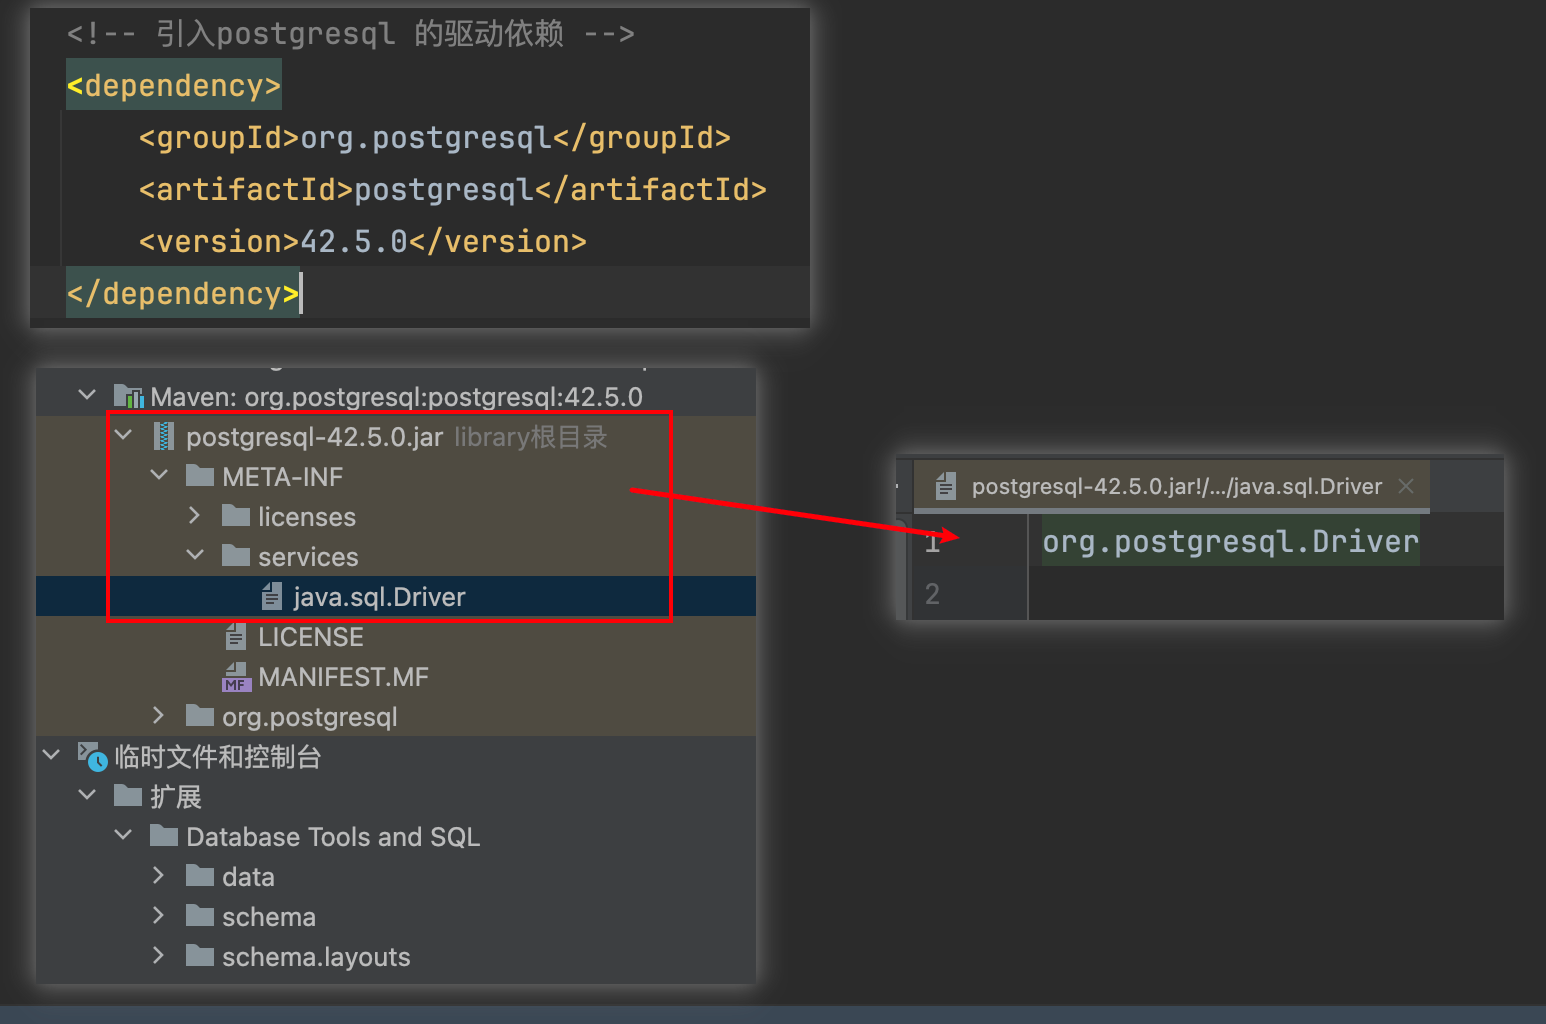Select the schema folder label
This screenshot has width=1546, height=1024.
[x=269, y=917]
